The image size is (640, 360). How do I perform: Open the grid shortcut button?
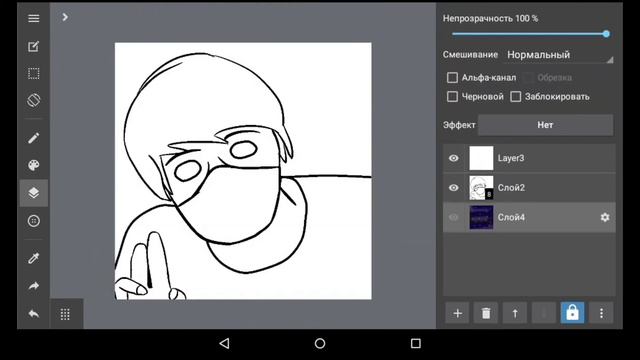click(65, 314)
